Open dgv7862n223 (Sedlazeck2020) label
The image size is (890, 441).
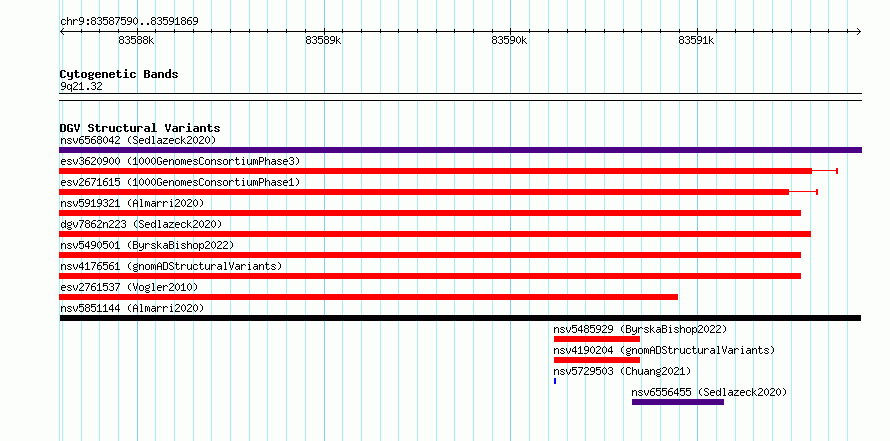(x=141, y=224)
